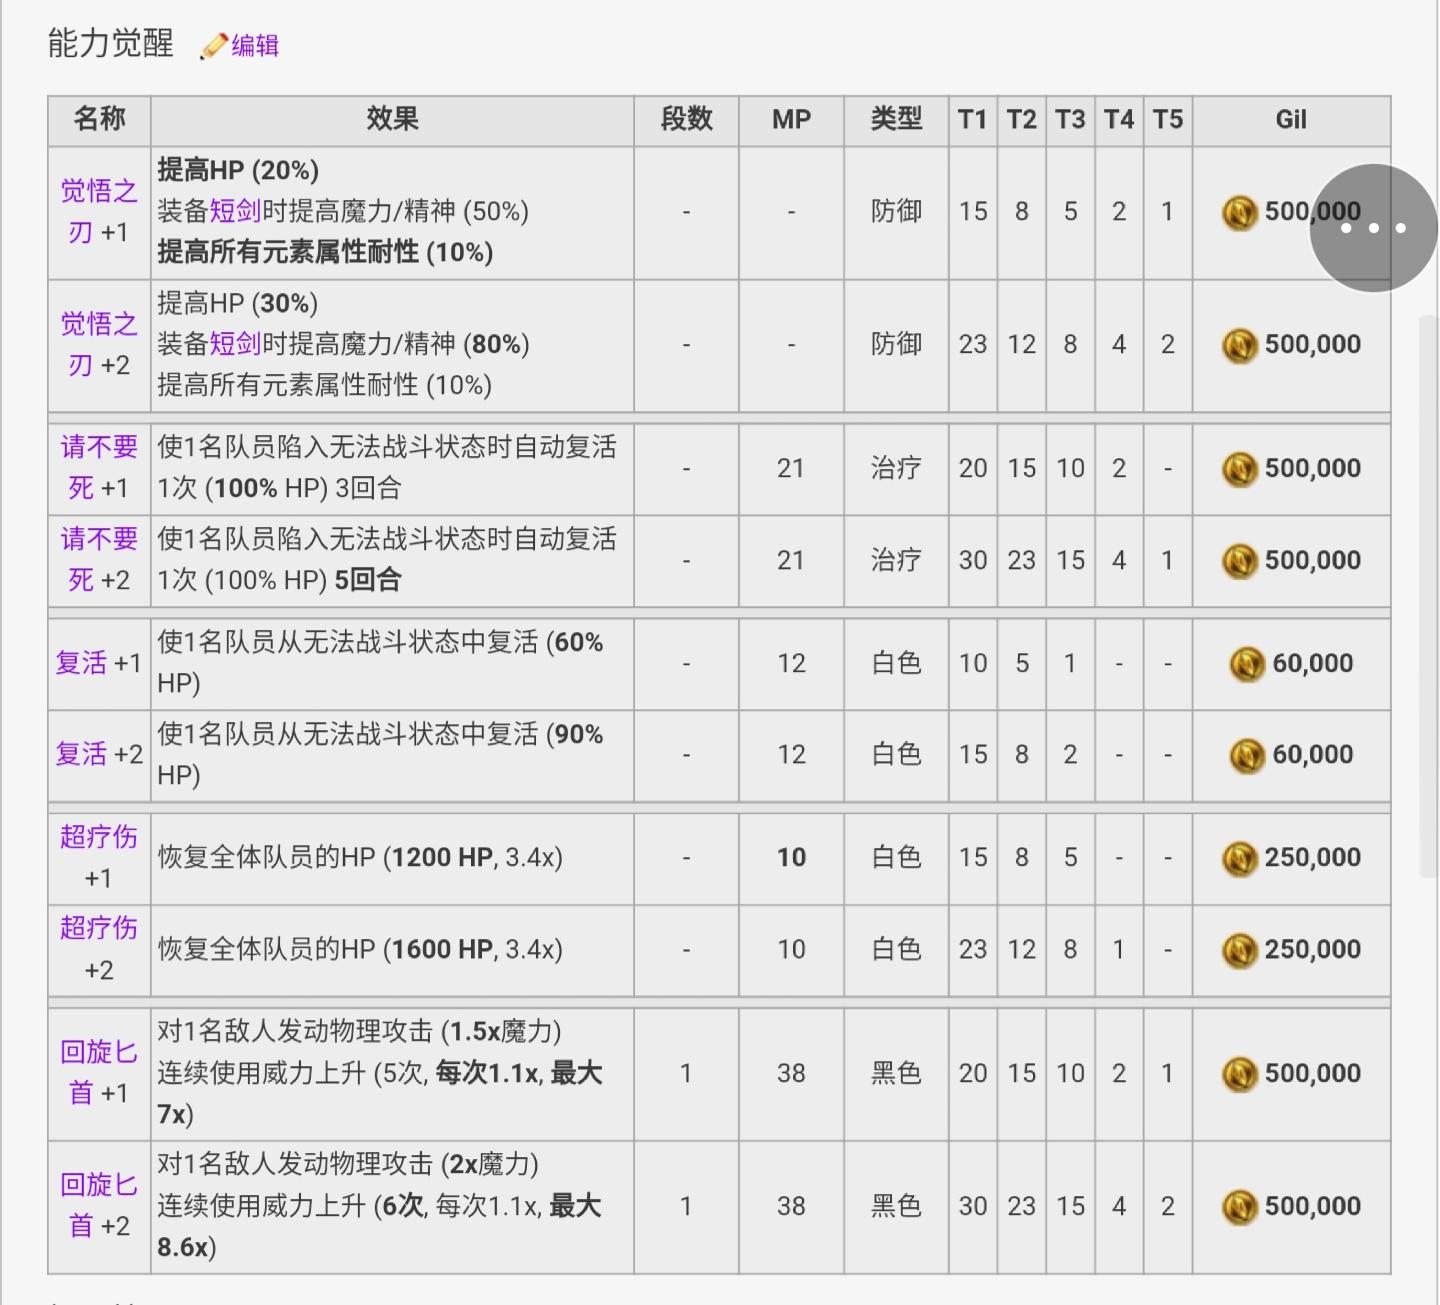This screenshot has width=1440, height=1305.
Task: Click the T1 column header
Action: [973, 120]
